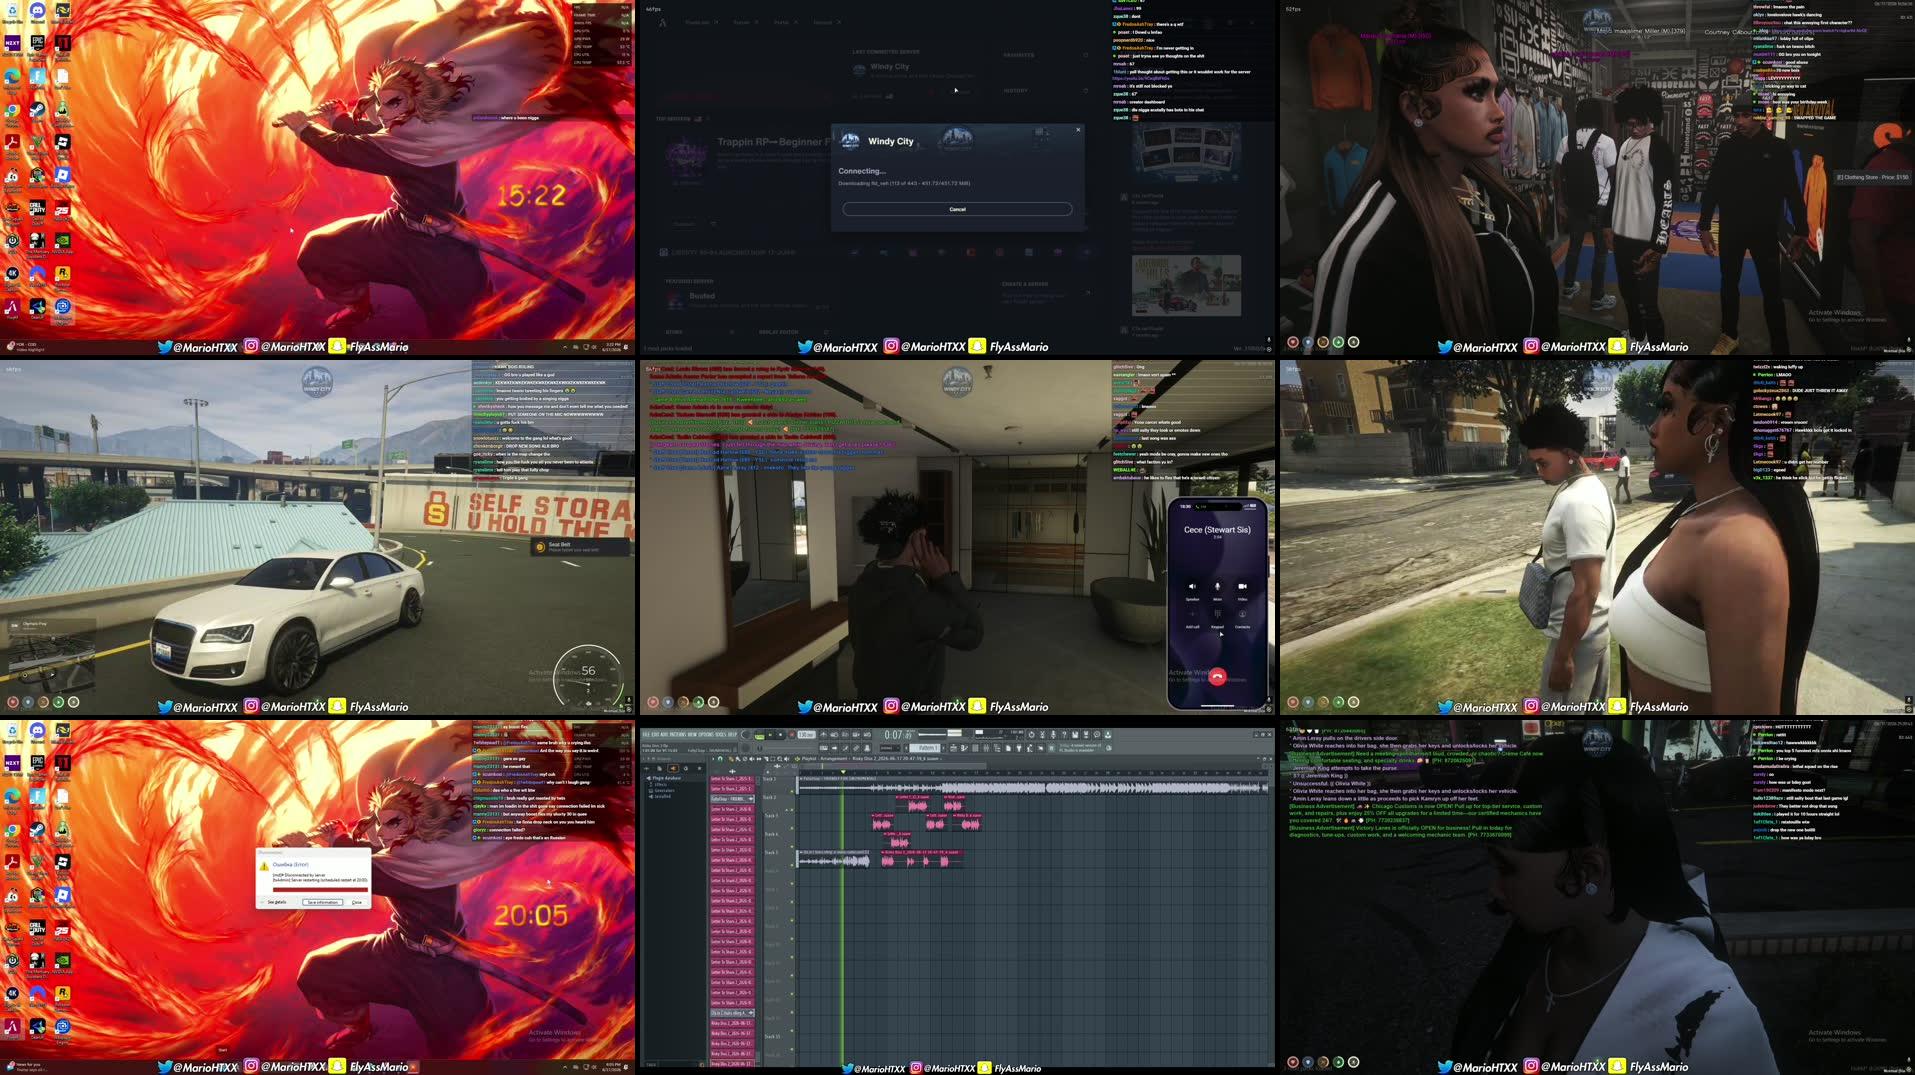
Task: Open Discord icon in bottom-left desktop frame
Action: point(37,731)
